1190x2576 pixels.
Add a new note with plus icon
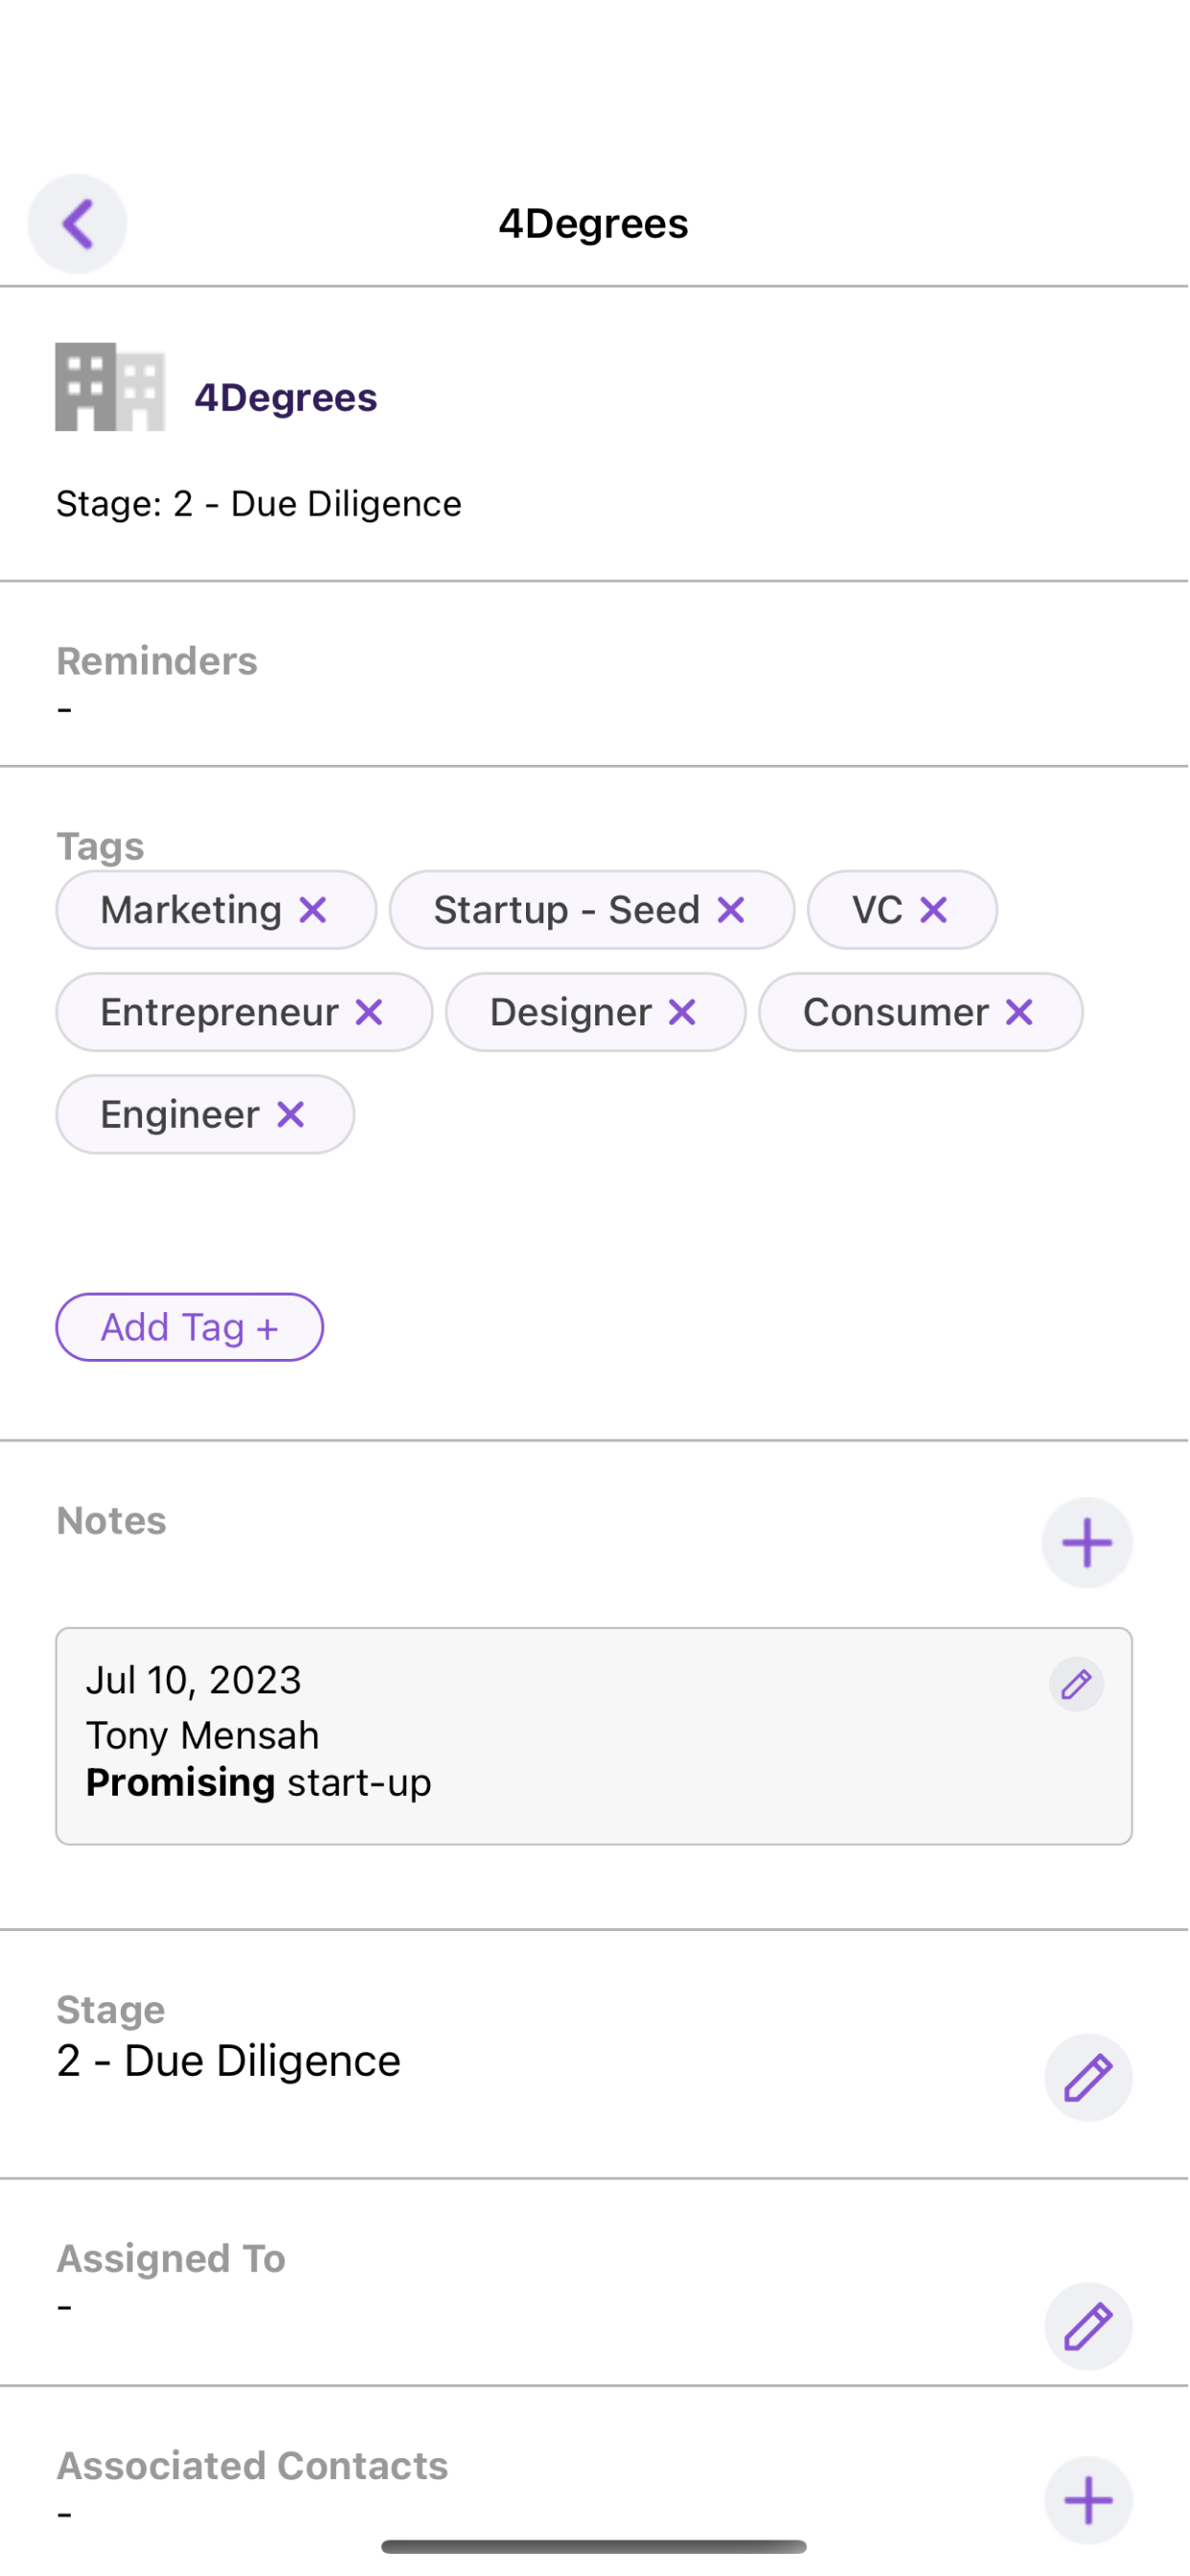(1087, 1542)
